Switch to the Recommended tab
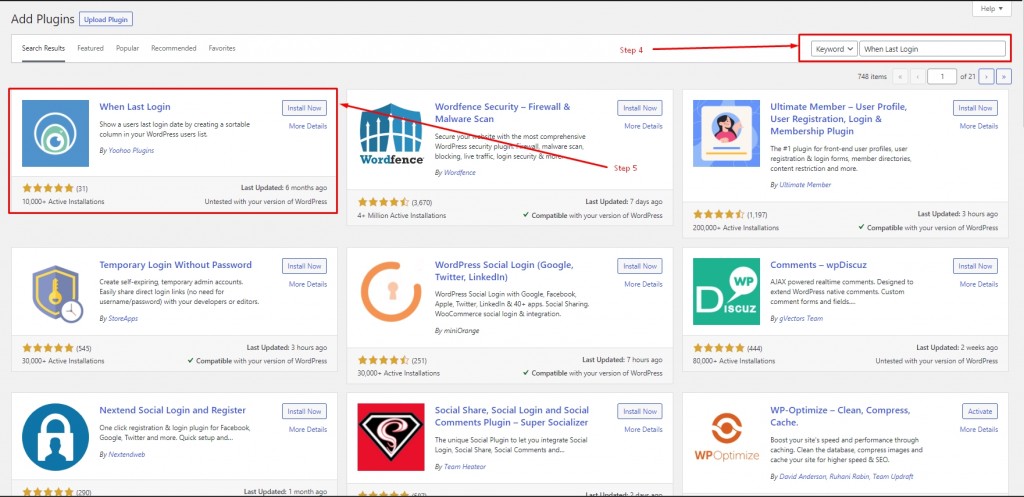Viewport: 1024px width, 497px height. [x=174, y=48]
